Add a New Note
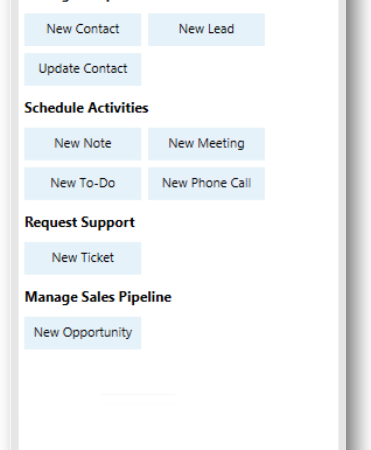The image size is (371, 450). point(83,144)
